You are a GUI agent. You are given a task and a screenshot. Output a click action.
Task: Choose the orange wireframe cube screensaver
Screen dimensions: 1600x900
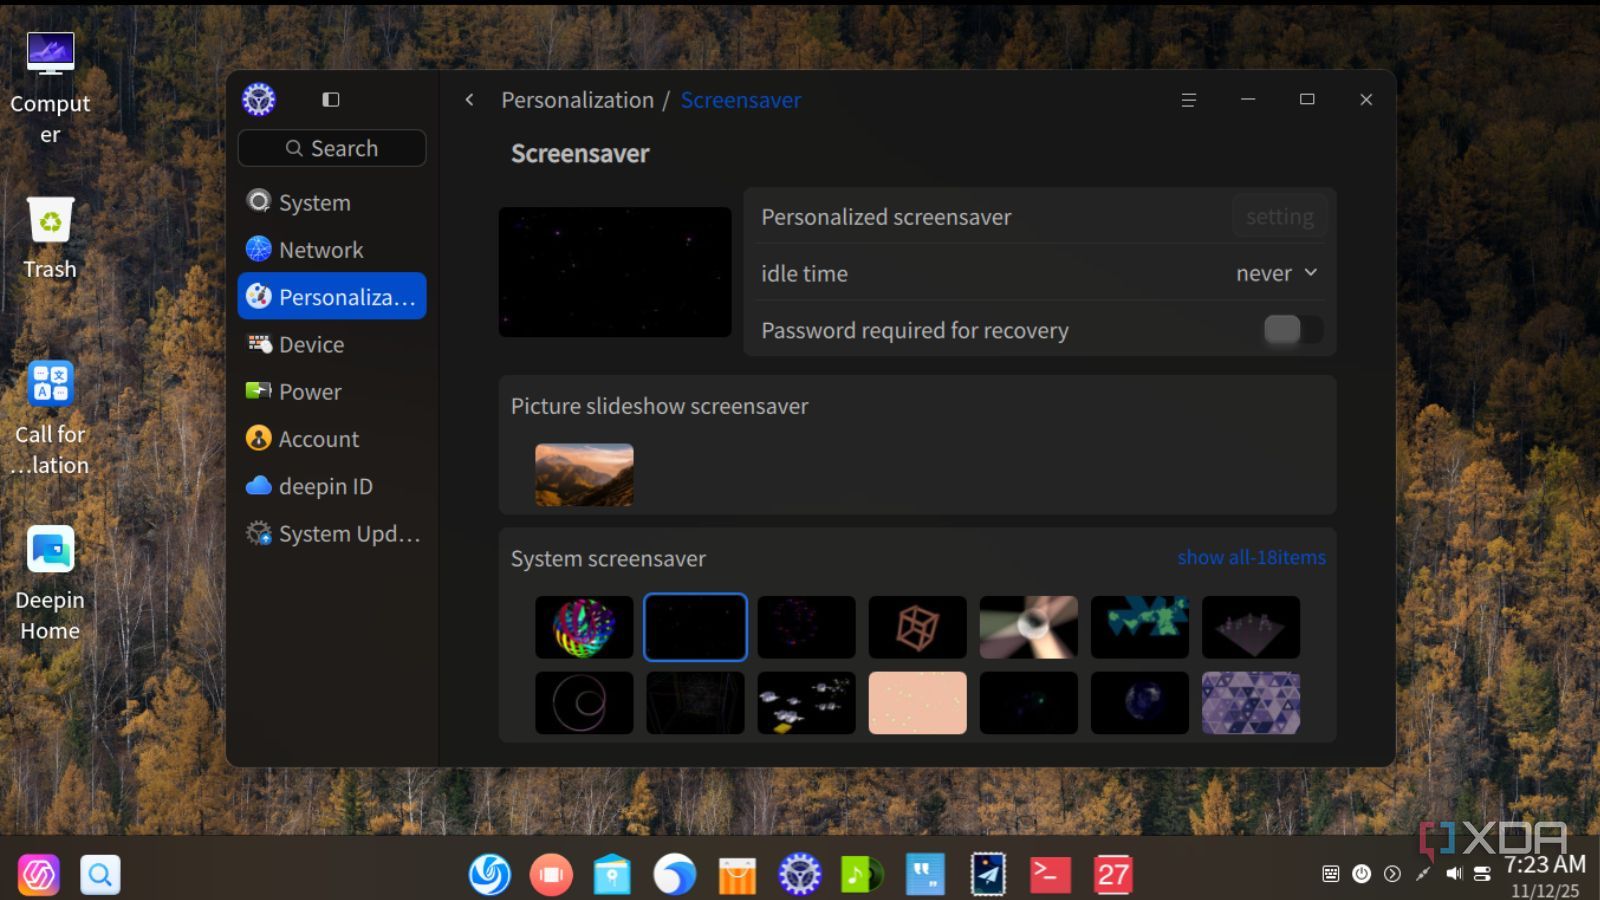[x=917, y=627]
